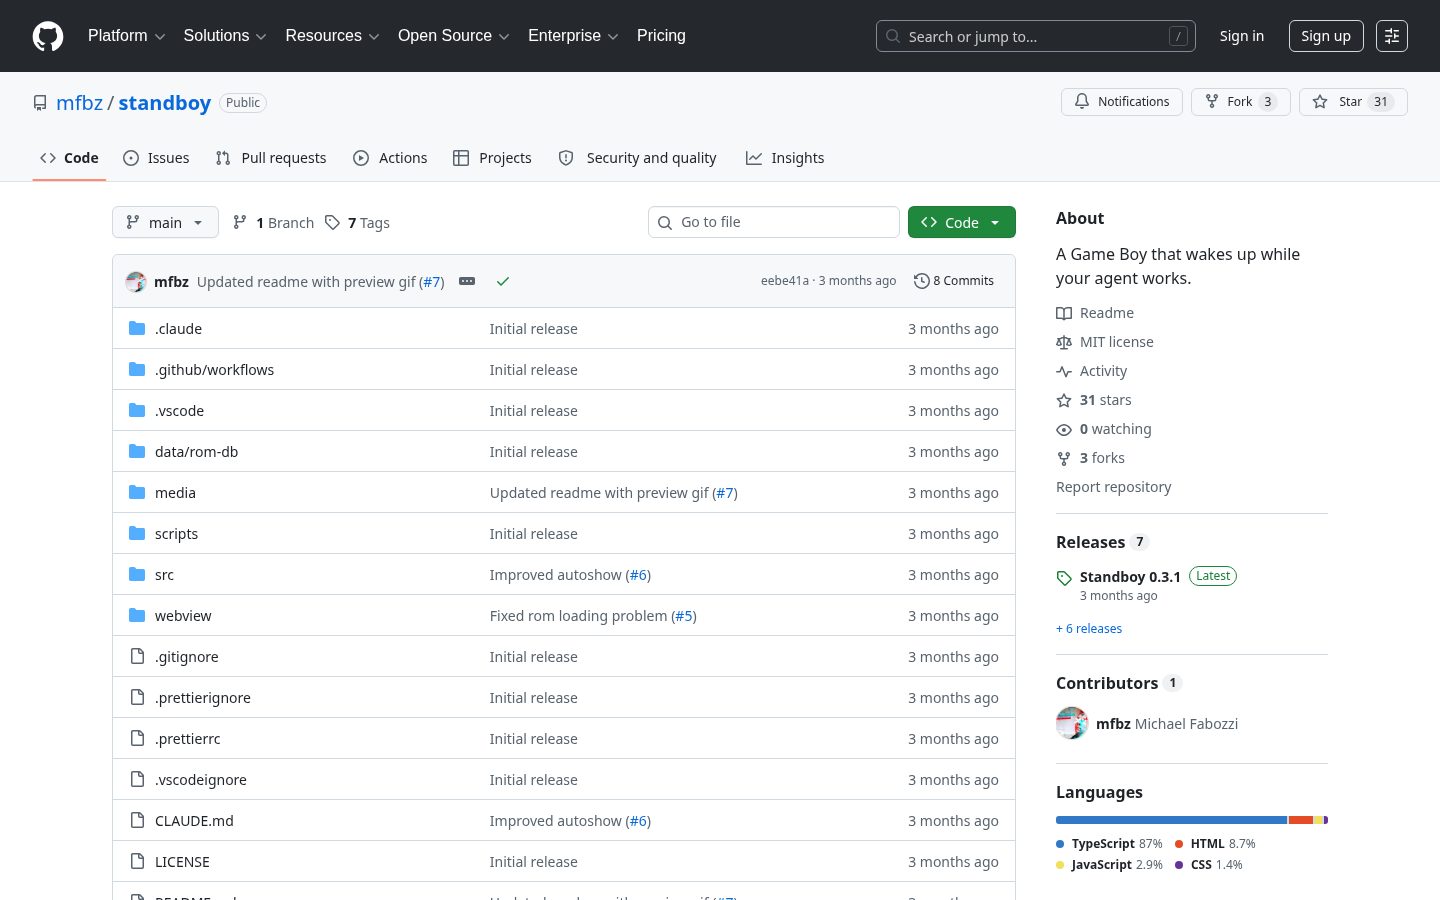Screen dimensions: 1440x900
Task: Fork the standboy repository
Action: pos(1241,102)
